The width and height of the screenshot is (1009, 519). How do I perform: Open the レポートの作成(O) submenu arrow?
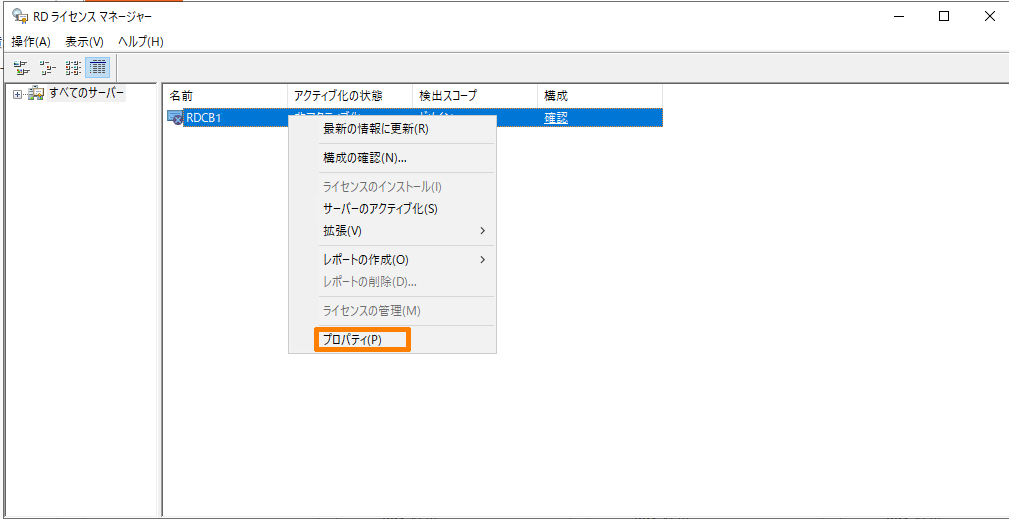(483, 260)
